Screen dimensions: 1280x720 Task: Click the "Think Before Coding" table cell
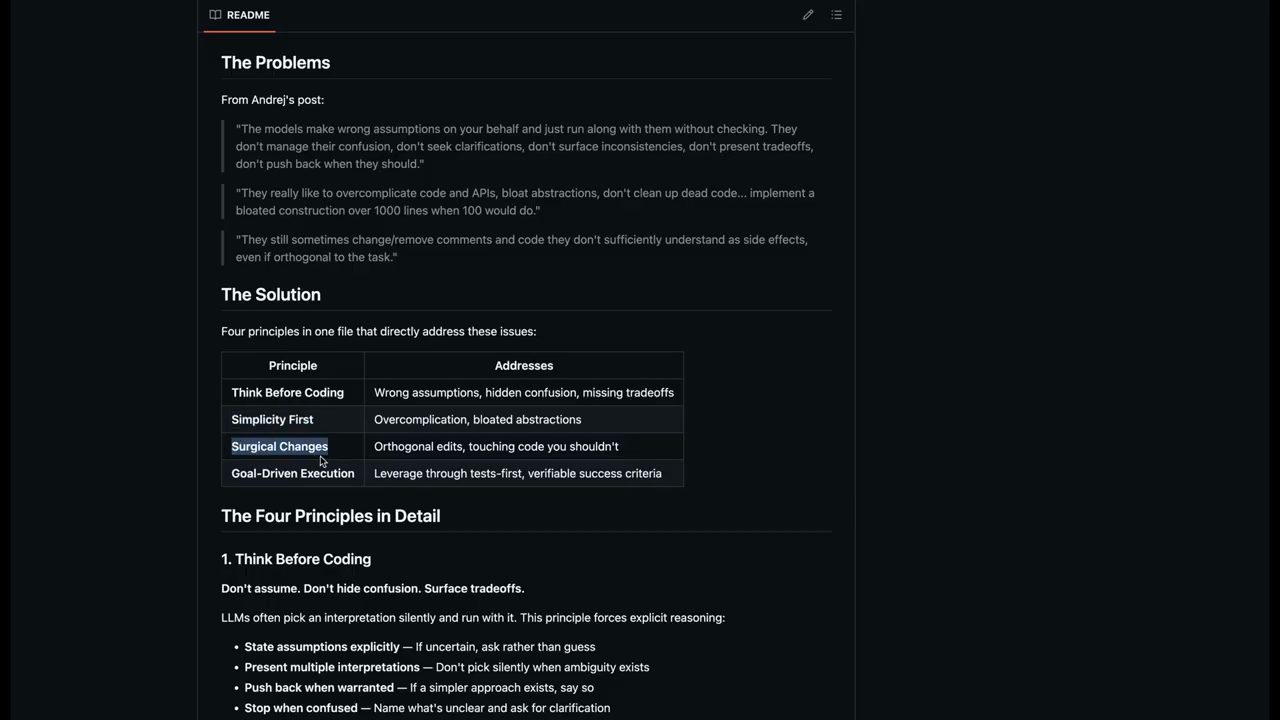(293, 393)
